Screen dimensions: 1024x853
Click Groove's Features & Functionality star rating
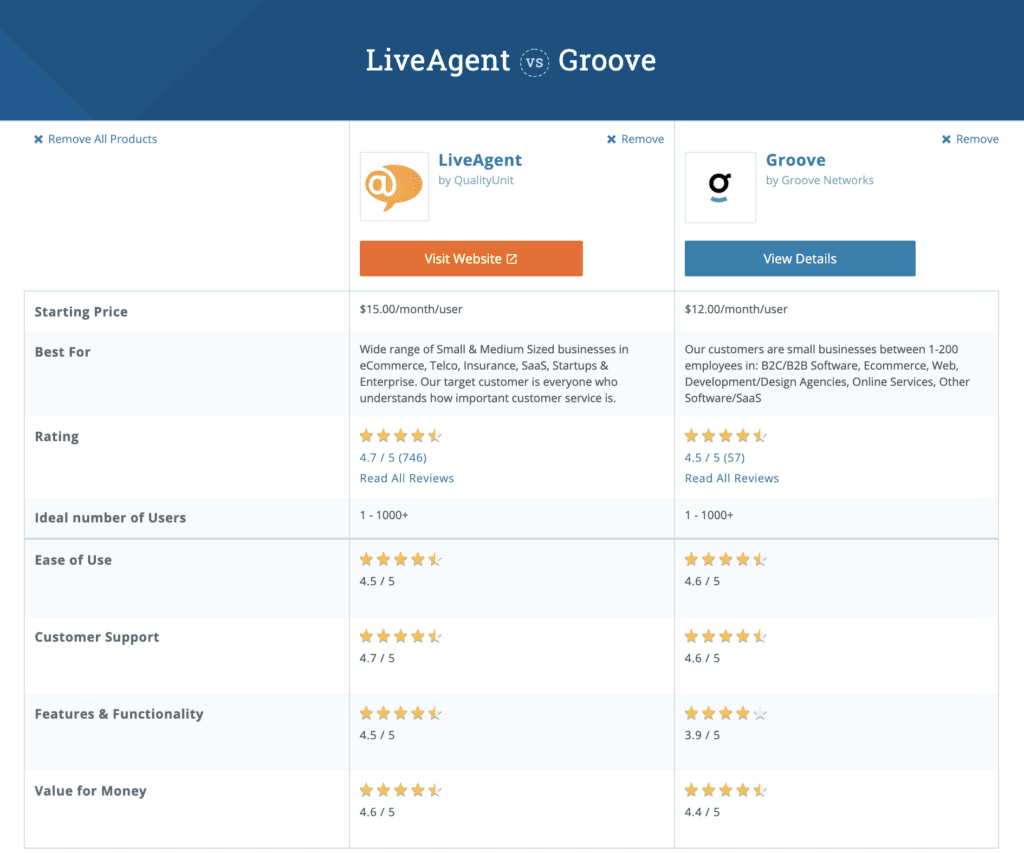tap(725, 713)
